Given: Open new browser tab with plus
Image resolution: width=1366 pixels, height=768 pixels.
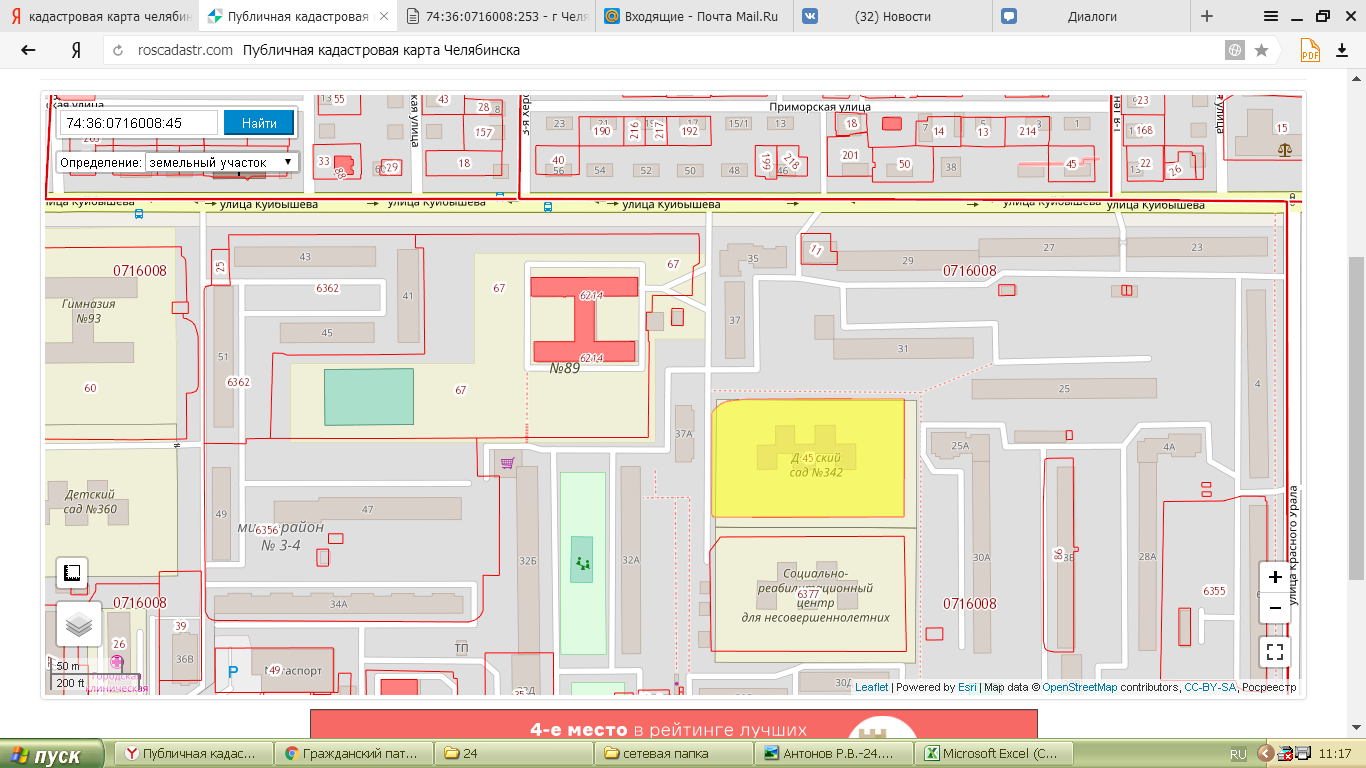Looking at the screenshot, I should click(1207, 16).
